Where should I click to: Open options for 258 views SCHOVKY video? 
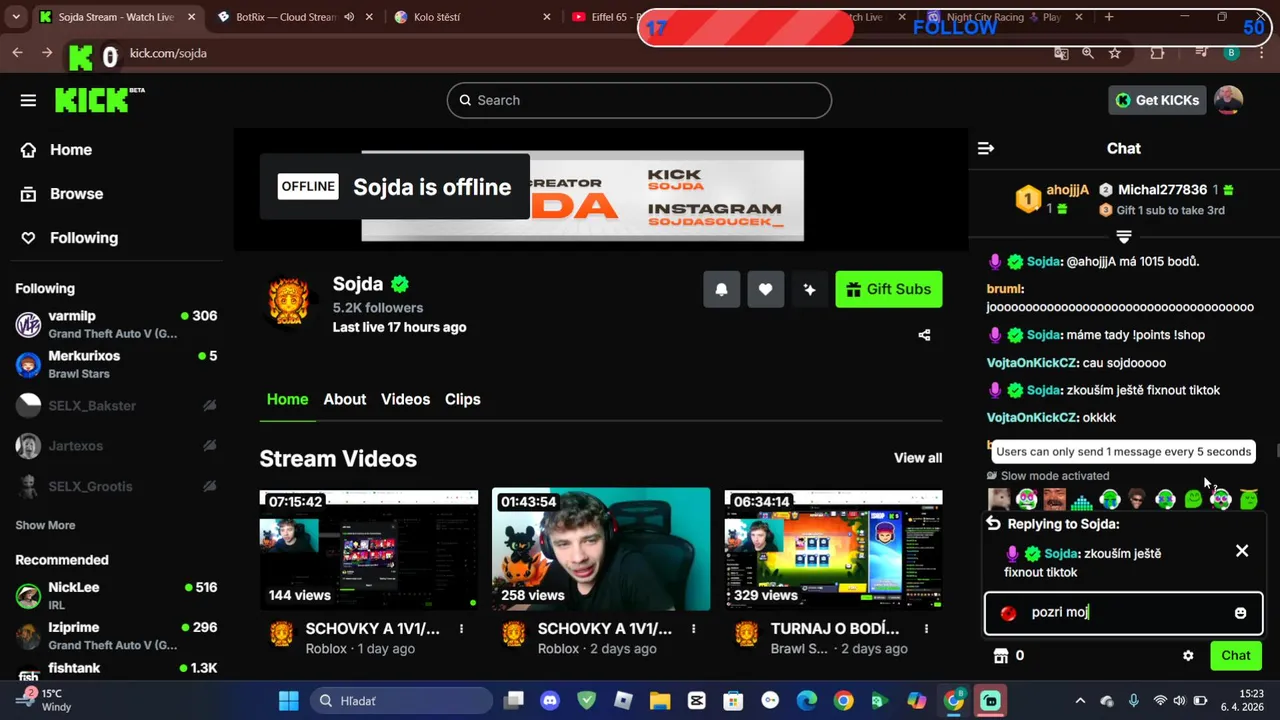(x=693, y=629)
